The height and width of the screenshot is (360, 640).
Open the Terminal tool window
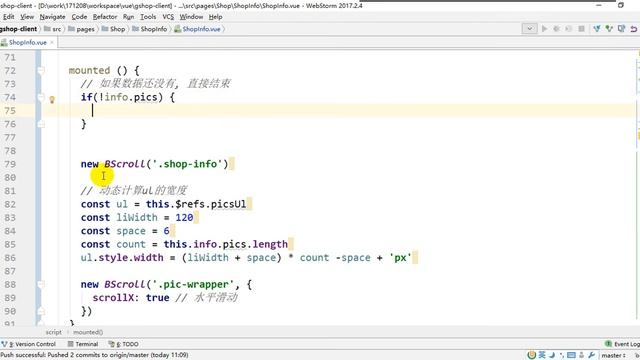83,344
